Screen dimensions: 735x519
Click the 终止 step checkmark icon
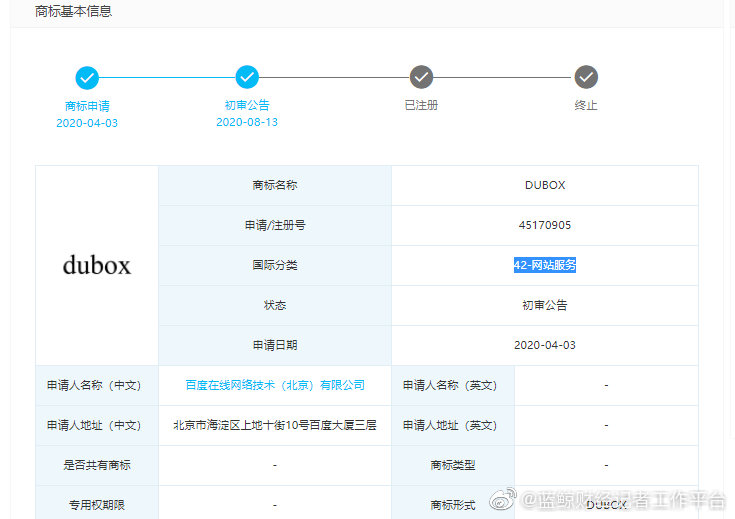pyautogui.click(x=586, y=77)
